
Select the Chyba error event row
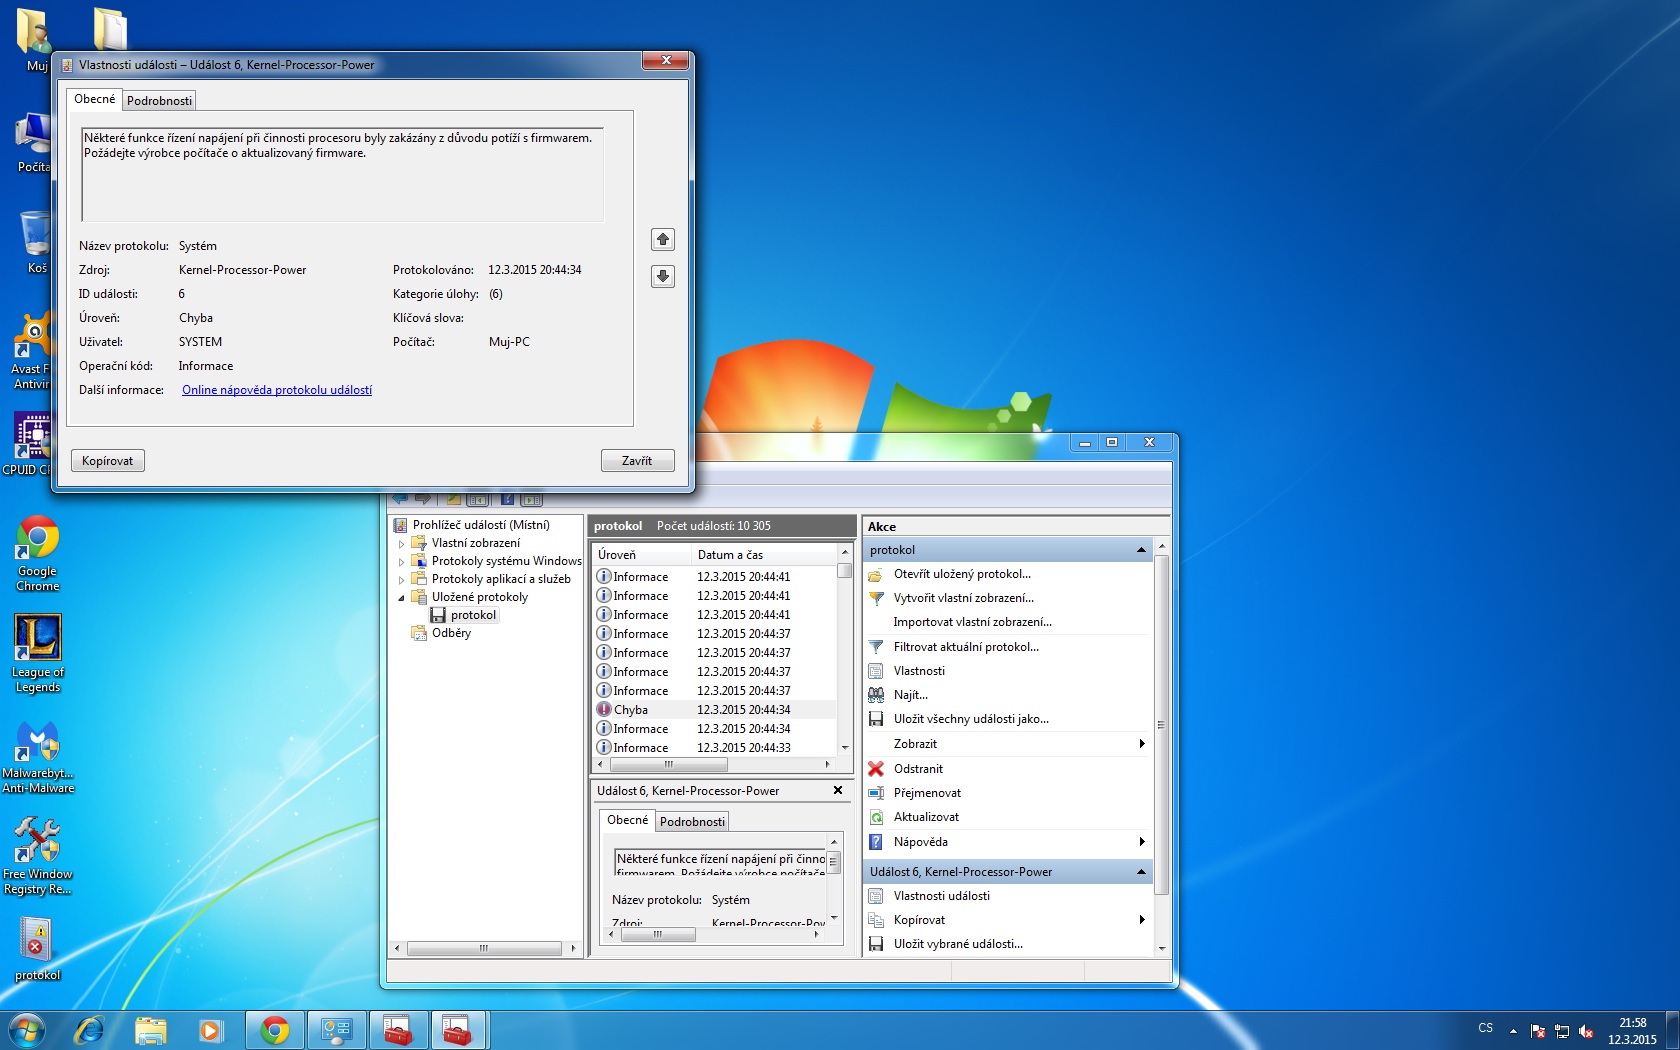[x=715, y=710]
